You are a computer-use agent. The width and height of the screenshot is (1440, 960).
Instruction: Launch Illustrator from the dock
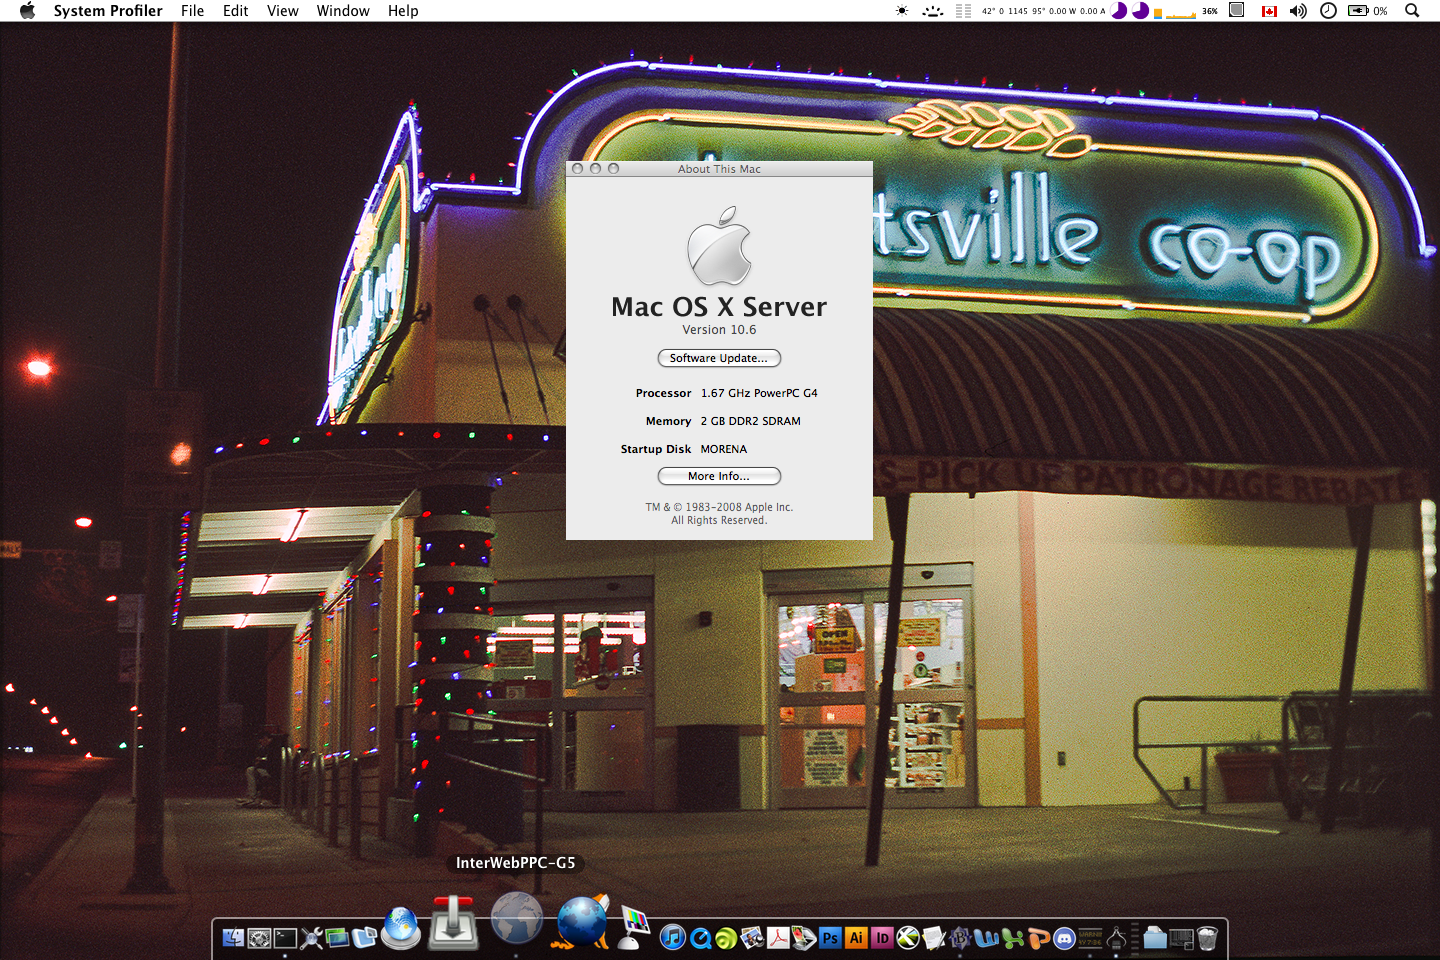[x=856, y=938]
